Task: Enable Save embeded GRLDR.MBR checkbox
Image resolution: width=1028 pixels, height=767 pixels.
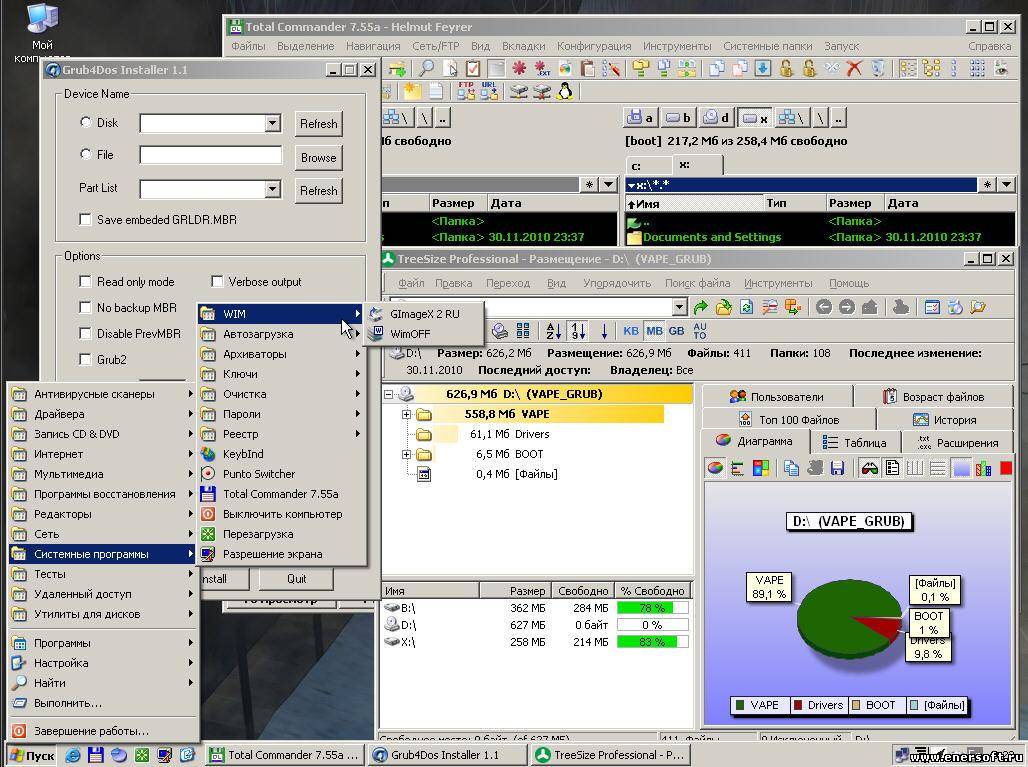Action: coord(85,219)
